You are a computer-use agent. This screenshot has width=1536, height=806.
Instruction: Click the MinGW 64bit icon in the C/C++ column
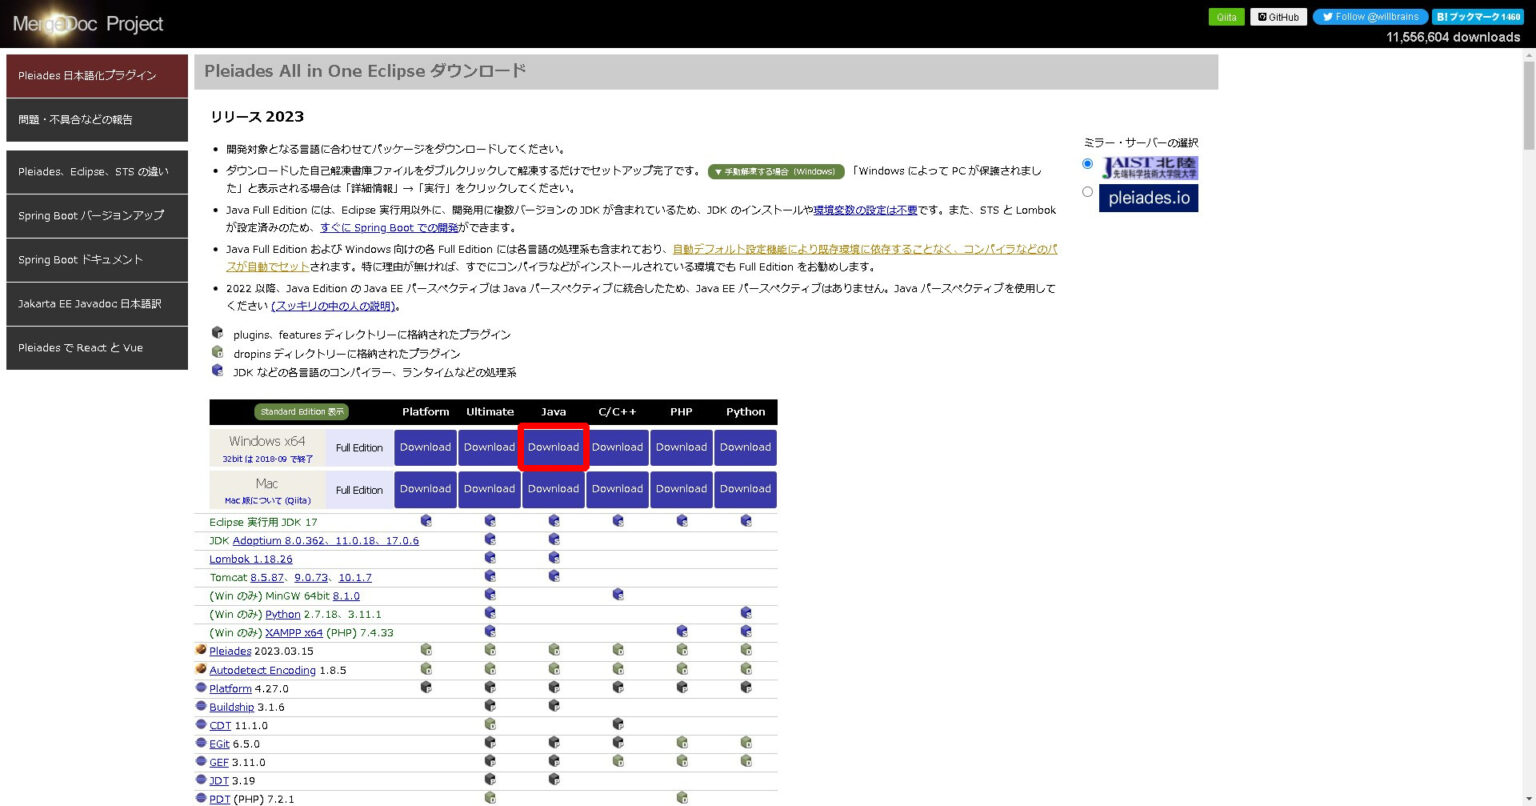[x=617, y=594]
